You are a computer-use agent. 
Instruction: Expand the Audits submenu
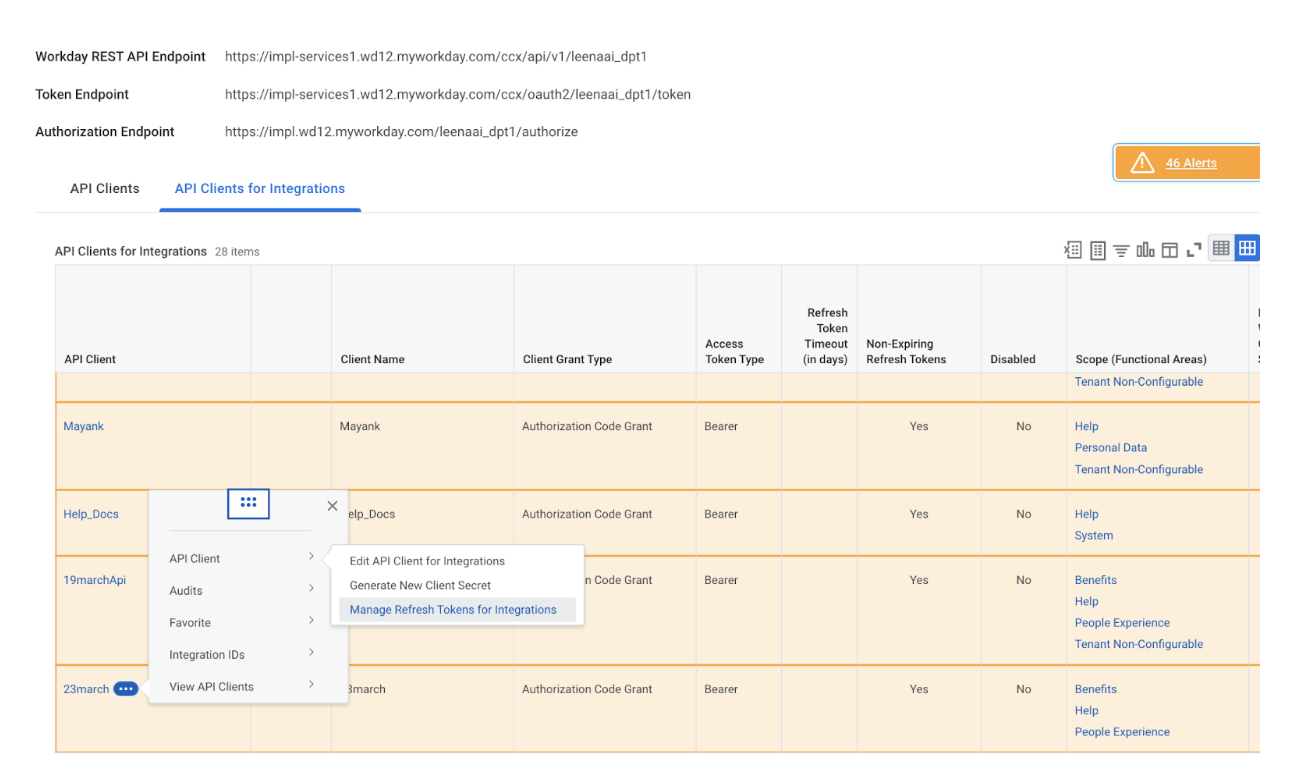(240, 591)
